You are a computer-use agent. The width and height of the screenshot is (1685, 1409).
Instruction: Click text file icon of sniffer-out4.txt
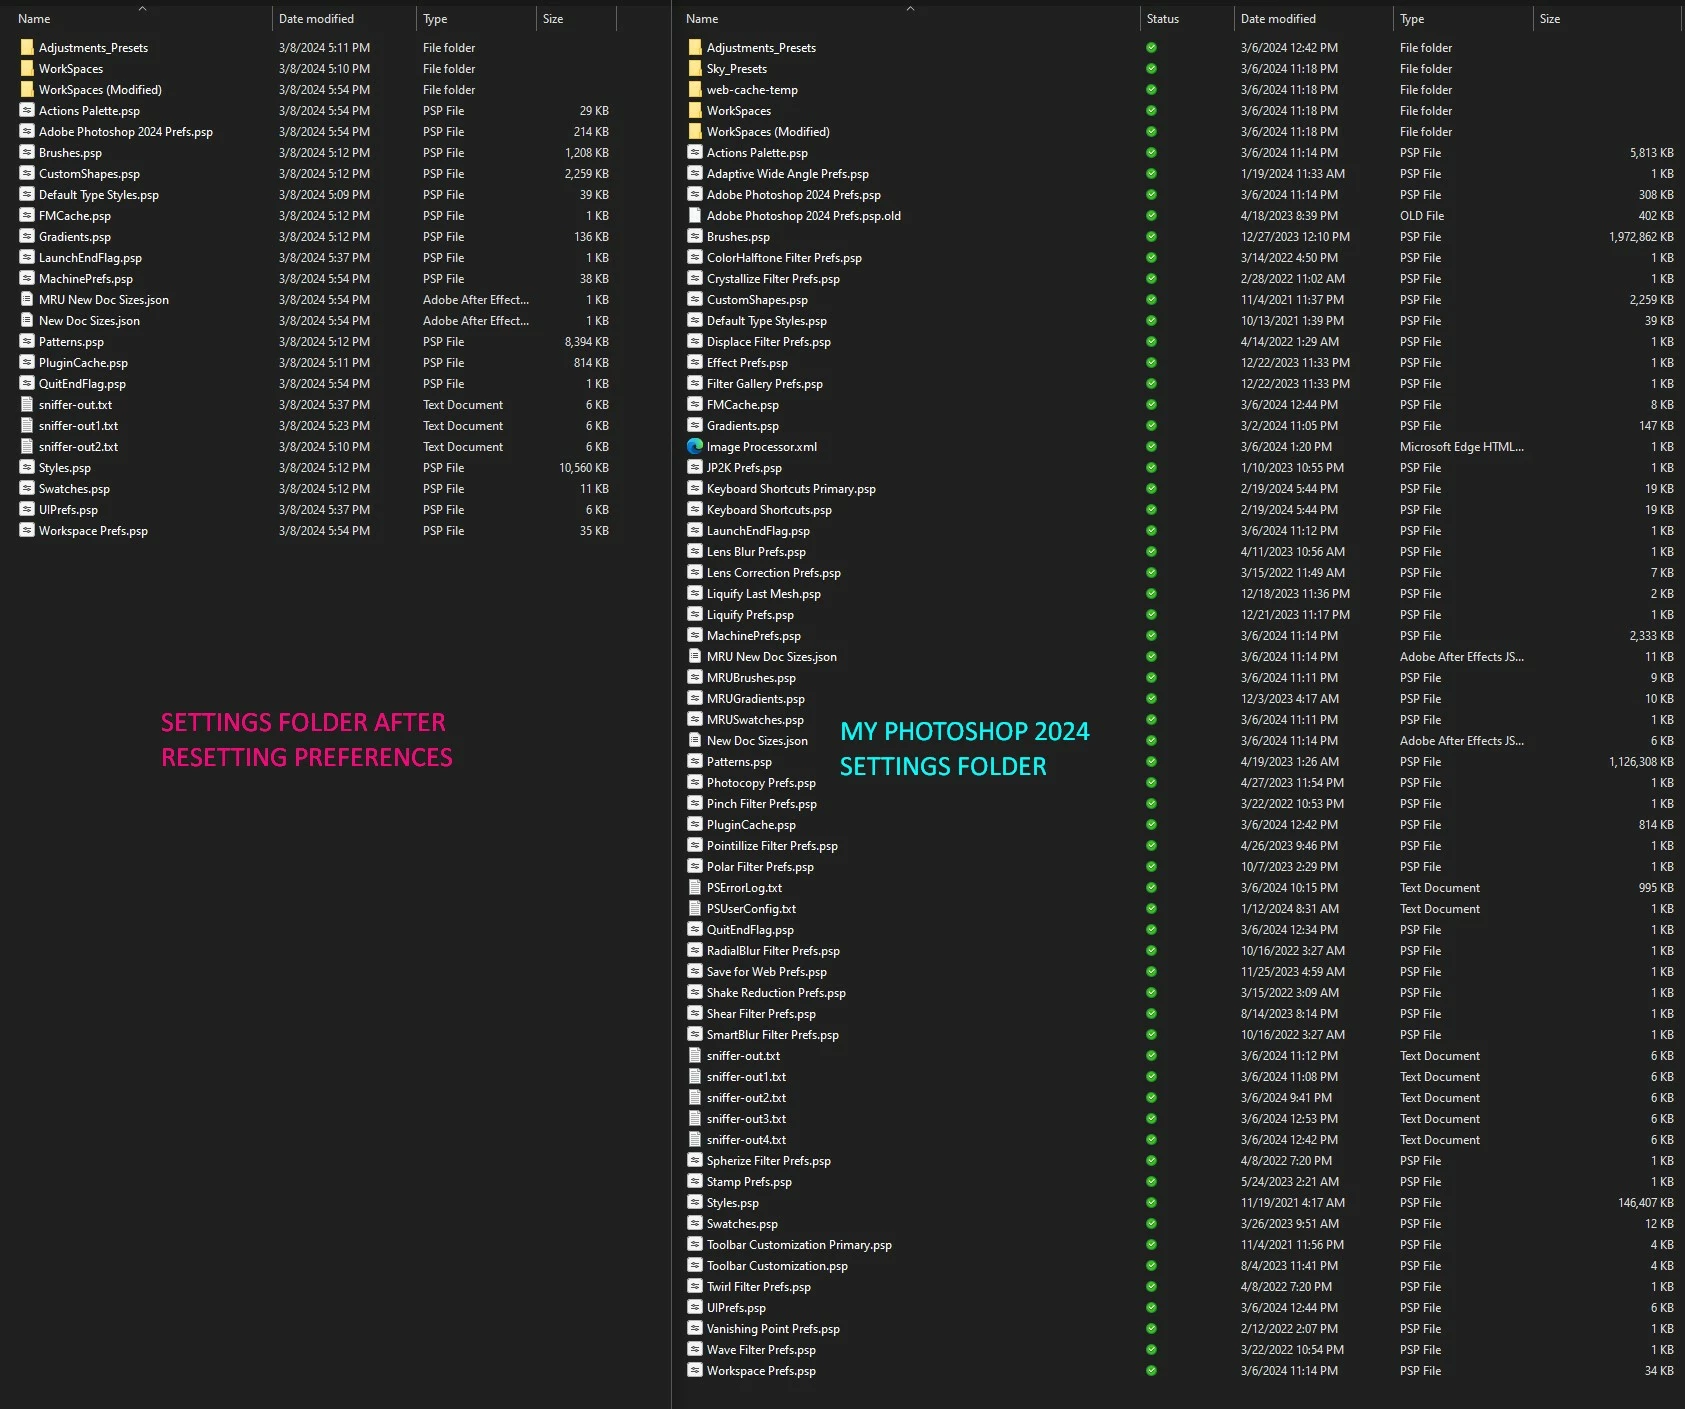point(695,1140)
